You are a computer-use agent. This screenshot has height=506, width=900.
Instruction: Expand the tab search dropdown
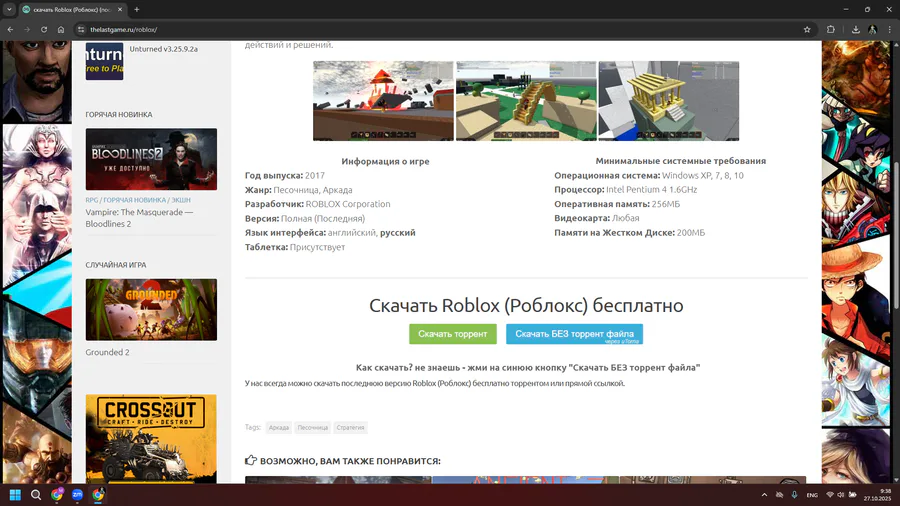pos(9,9)
